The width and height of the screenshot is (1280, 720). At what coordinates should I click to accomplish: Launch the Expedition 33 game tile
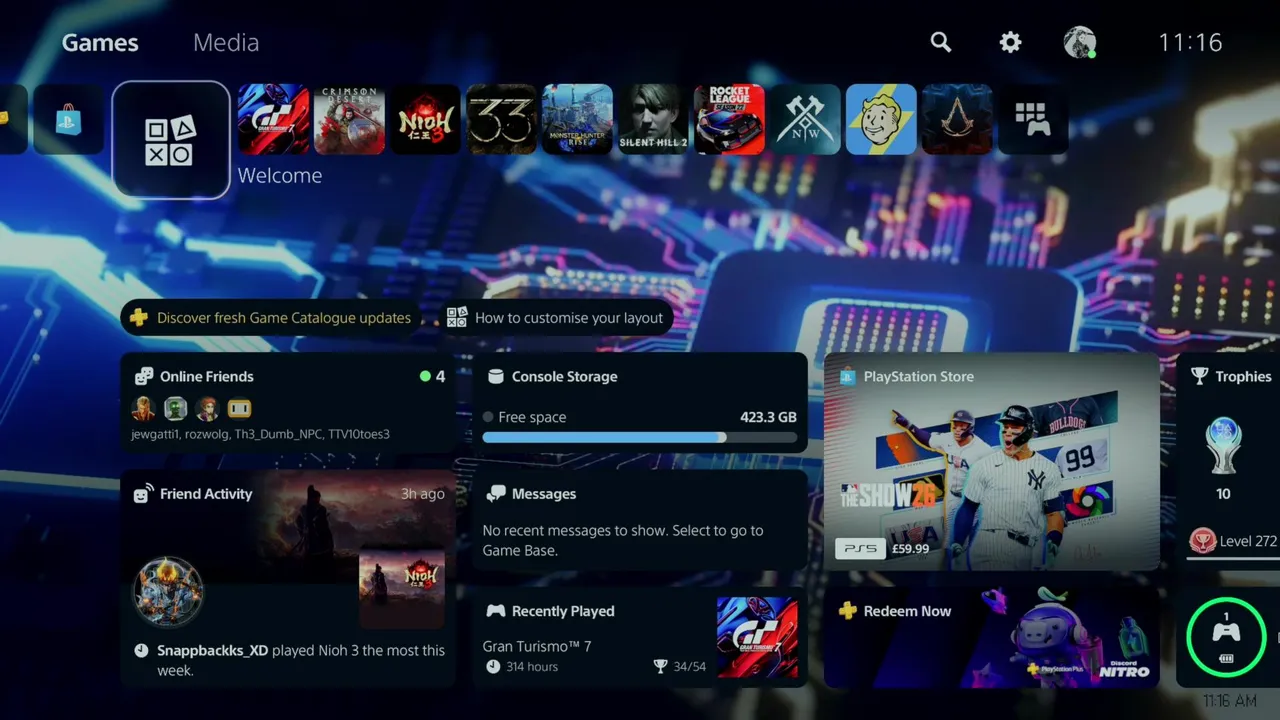[x=502, y=119]
